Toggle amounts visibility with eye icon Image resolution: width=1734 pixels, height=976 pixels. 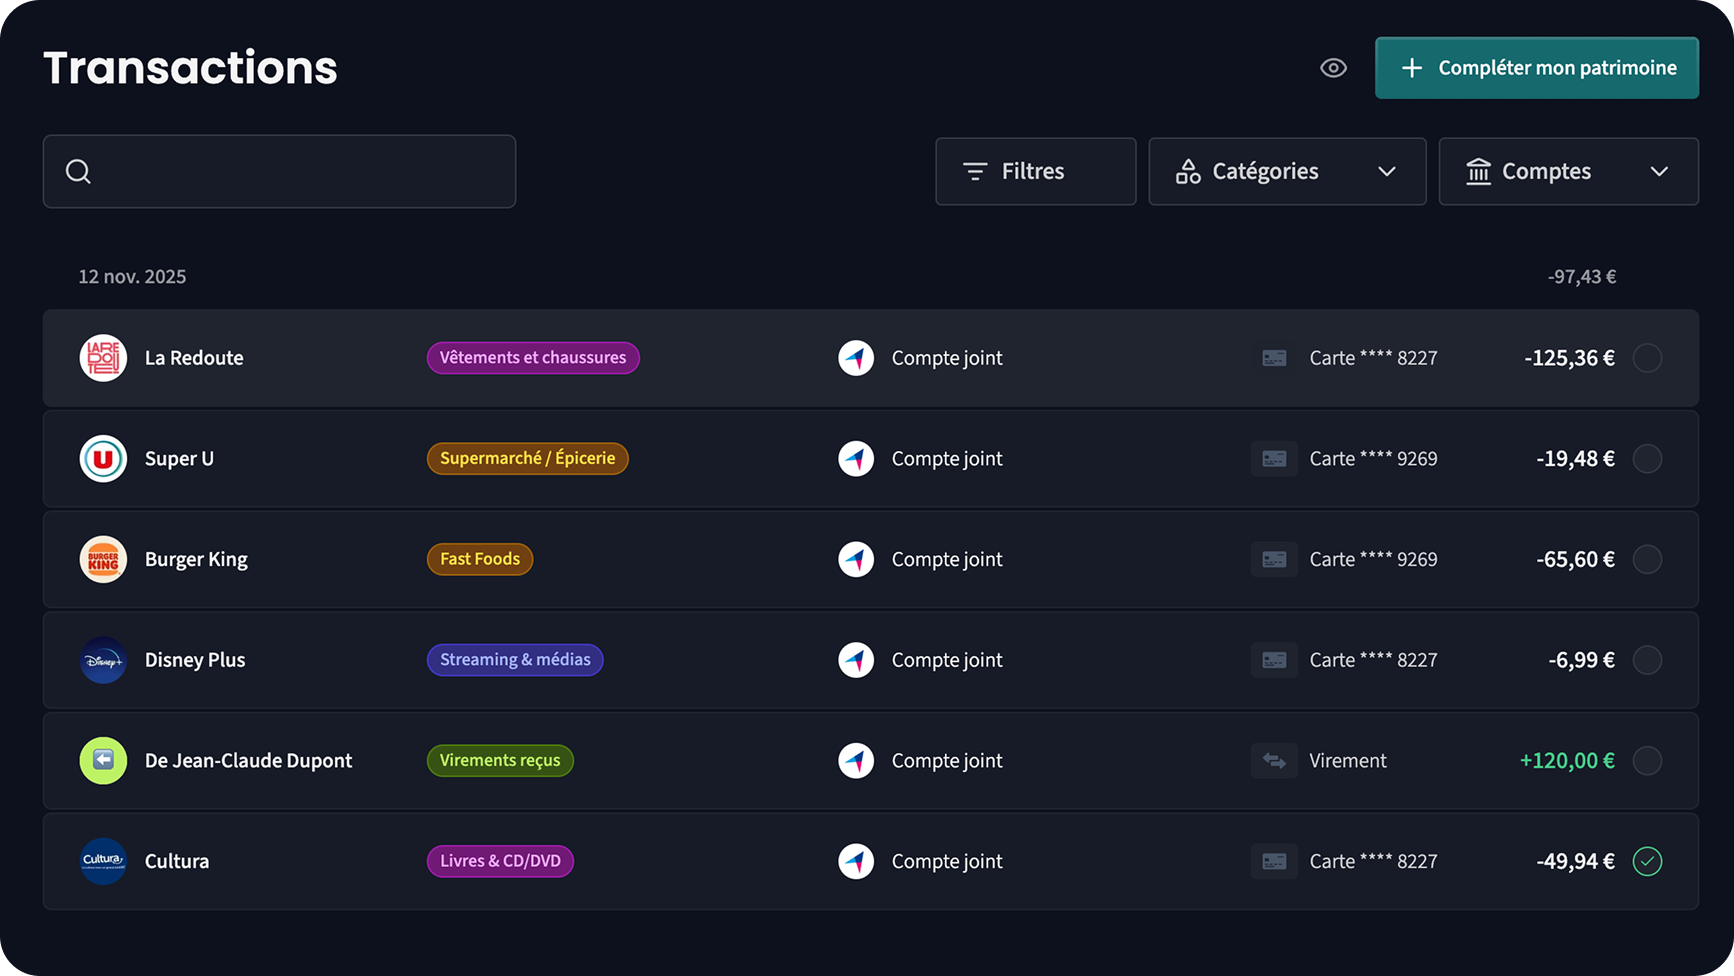coord(1333,68)
